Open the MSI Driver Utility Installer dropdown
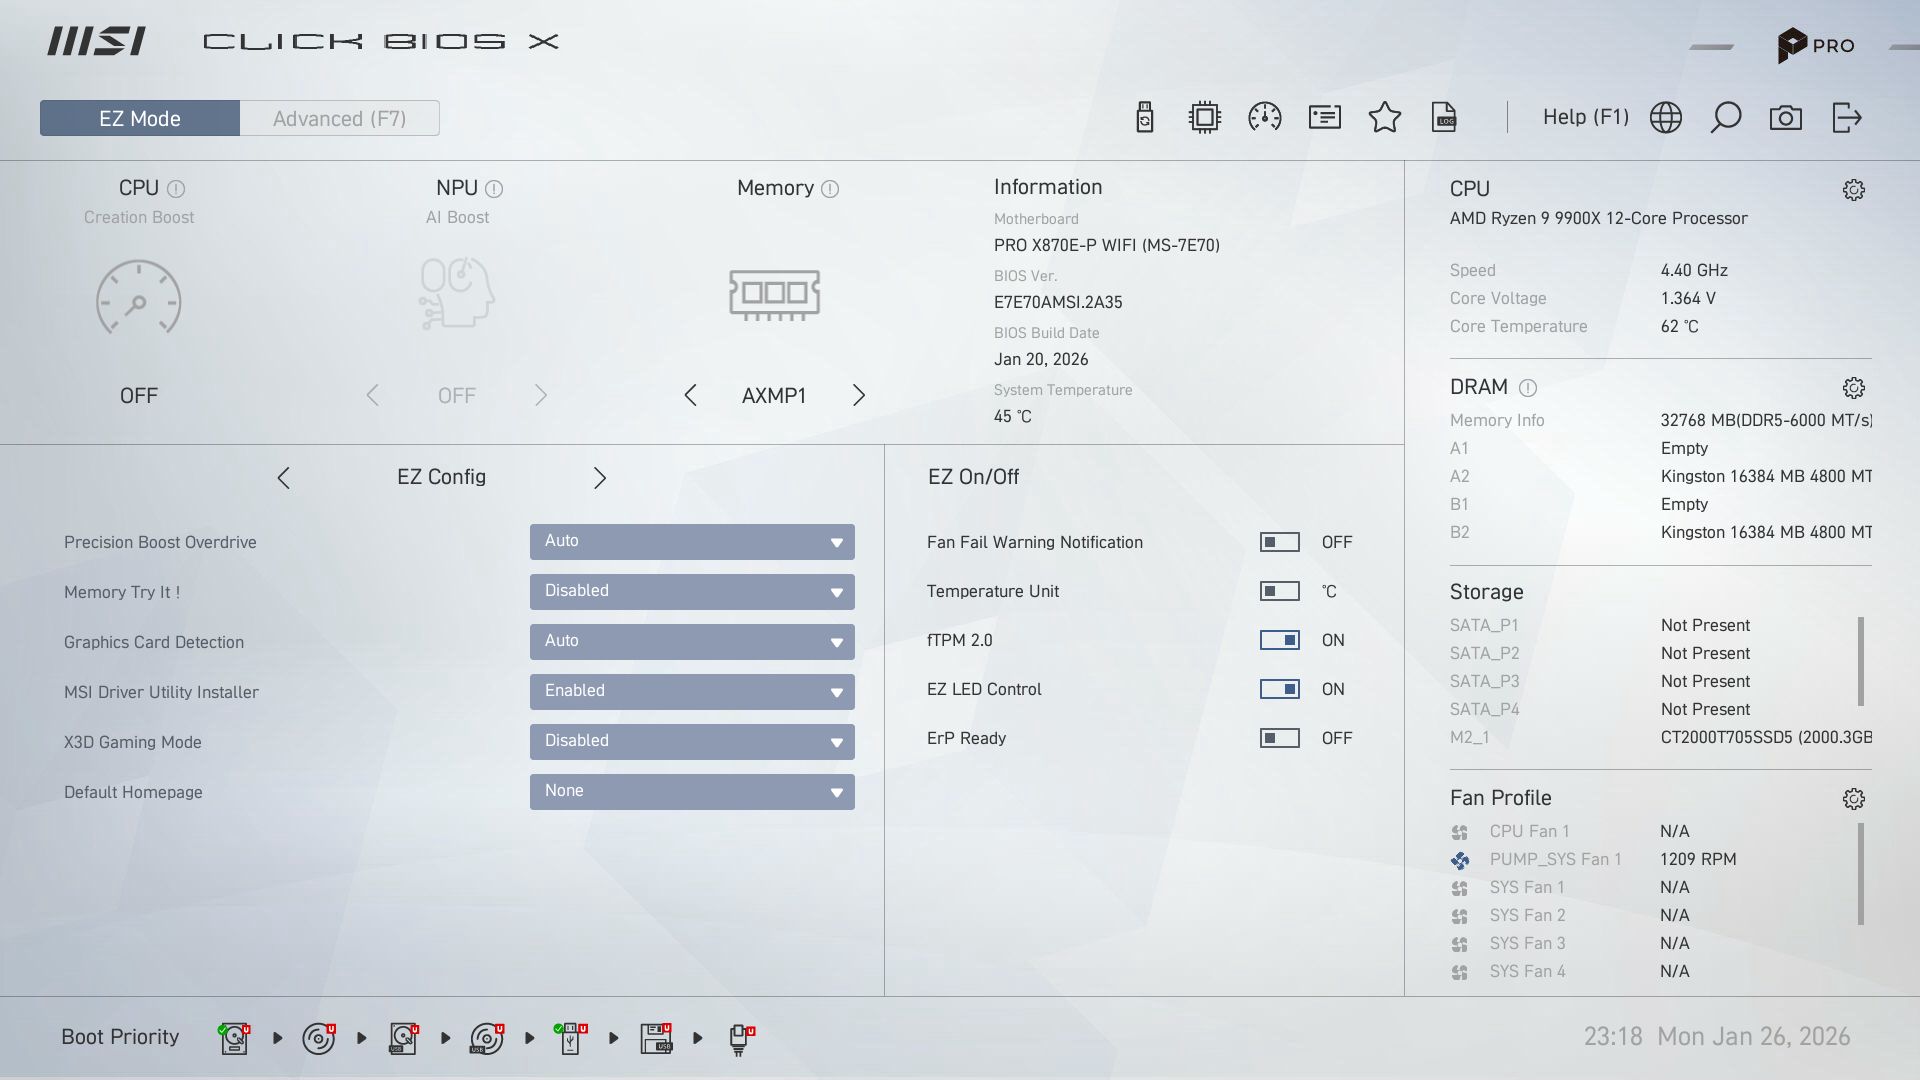The image size is (1920, 1080). click(691, 691)
